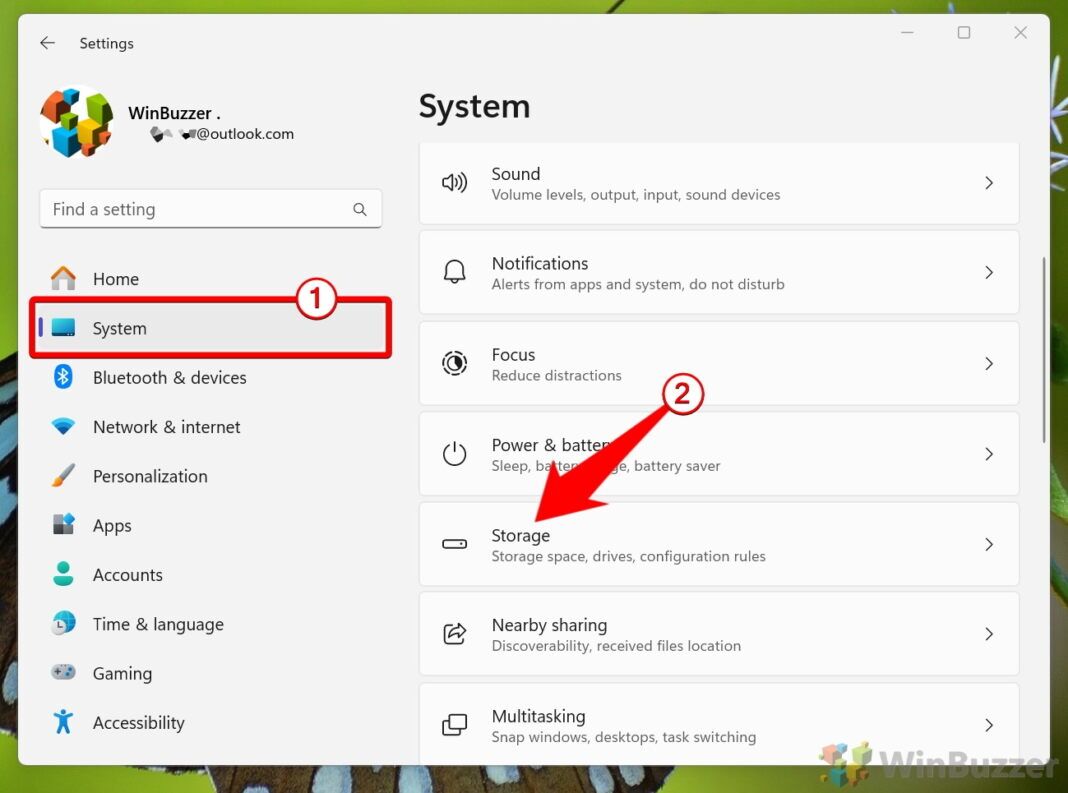Click the Nearby sharing icon
The width and height of the screenshot is (1068, 793).
pos(455,634)
